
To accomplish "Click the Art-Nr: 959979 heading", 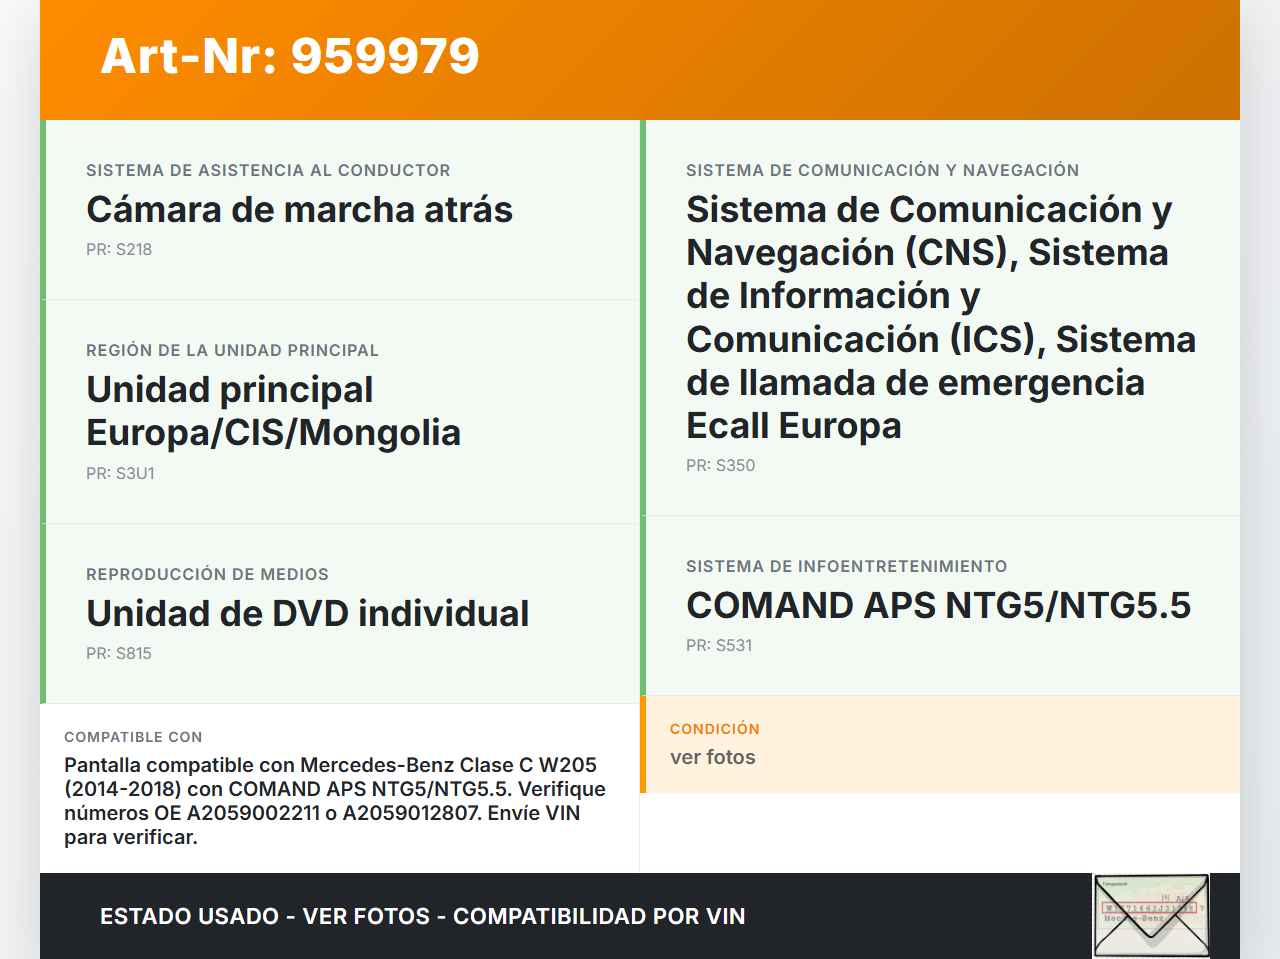I will tap(290, 56).
